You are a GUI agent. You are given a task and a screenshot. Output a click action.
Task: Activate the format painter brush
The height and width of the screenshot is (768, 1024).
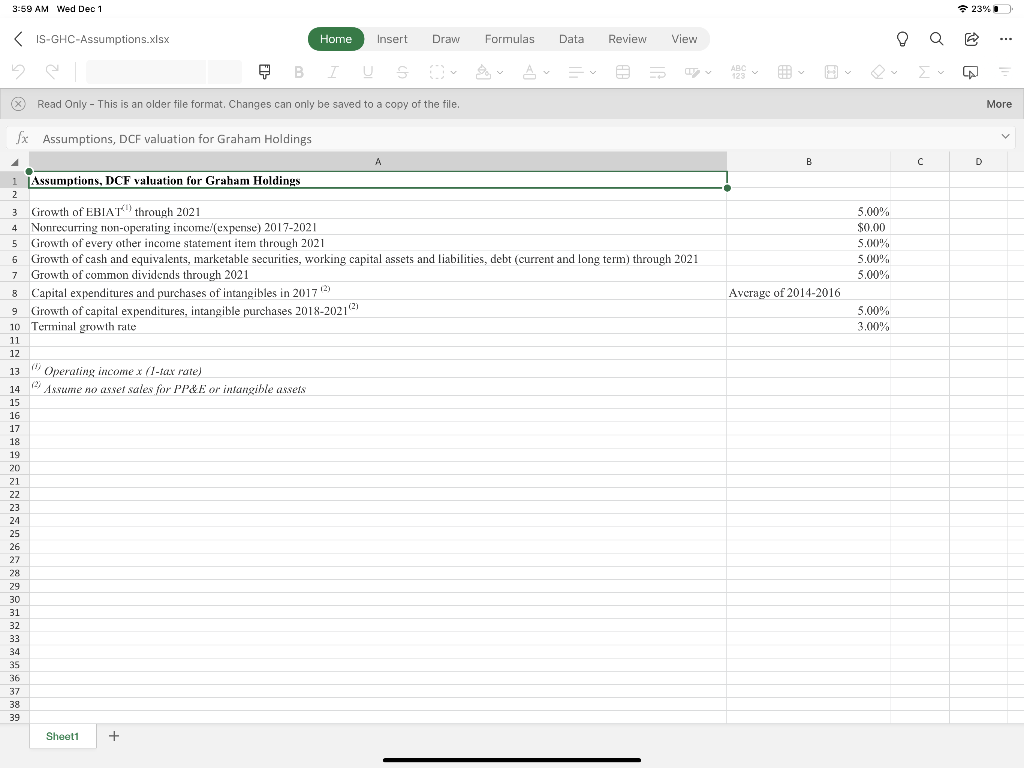pyautogui.click(x=264, y=72)
